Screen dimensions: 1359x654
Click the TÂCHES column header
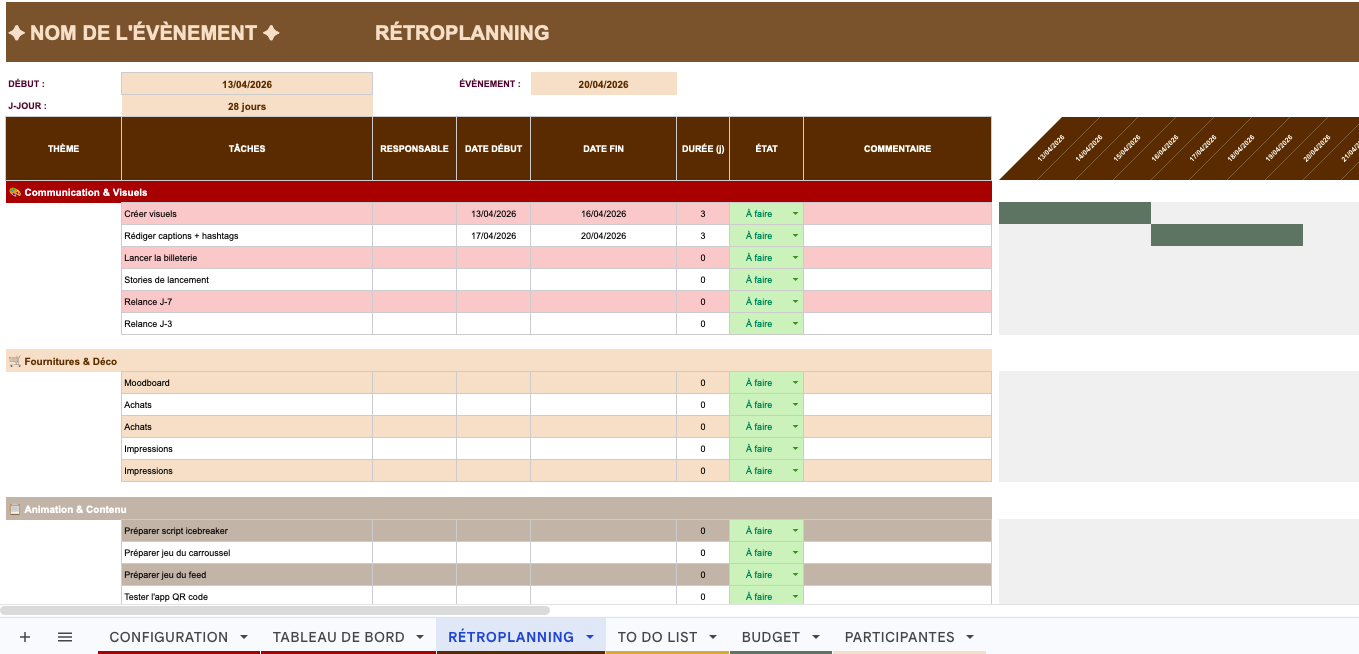pos(246,149)
